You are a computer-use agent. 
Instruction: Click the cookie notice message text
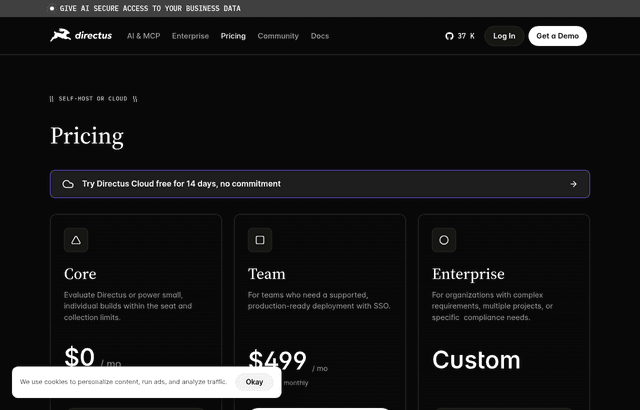click(123, 382)
